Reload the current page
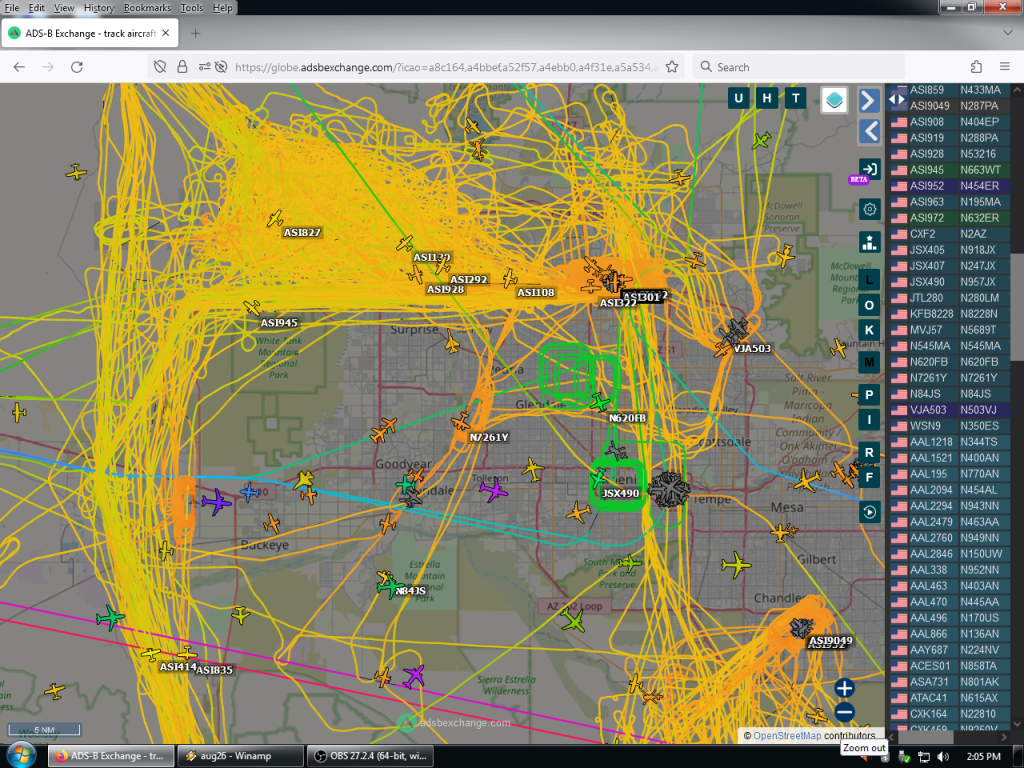Image resolution: width=1024 pixels, height=768 pixels. click(x=76, y=67)
